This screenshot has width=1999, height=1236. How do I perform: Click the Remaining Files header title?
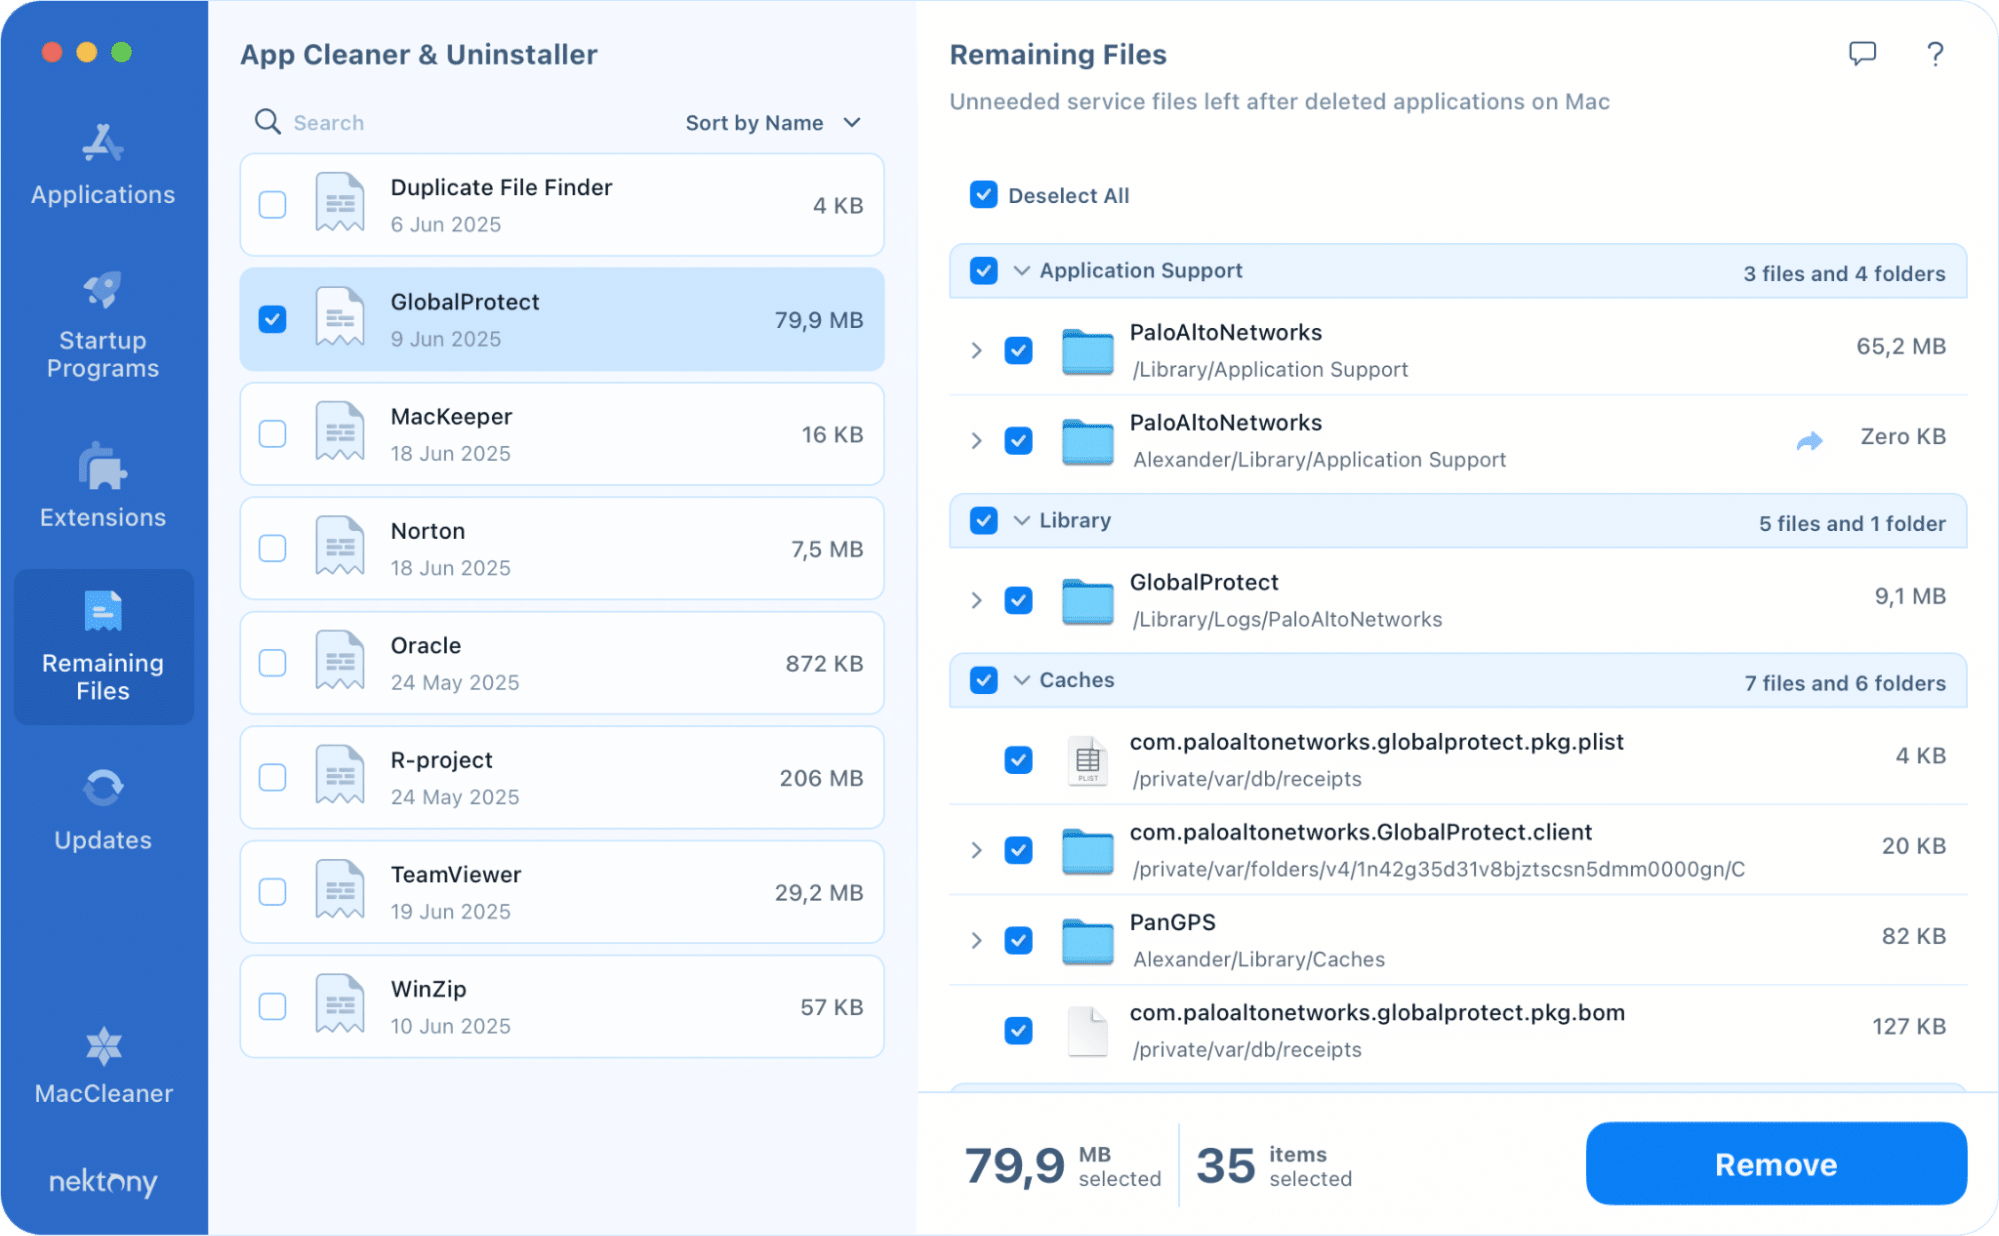coord(1057,54)
